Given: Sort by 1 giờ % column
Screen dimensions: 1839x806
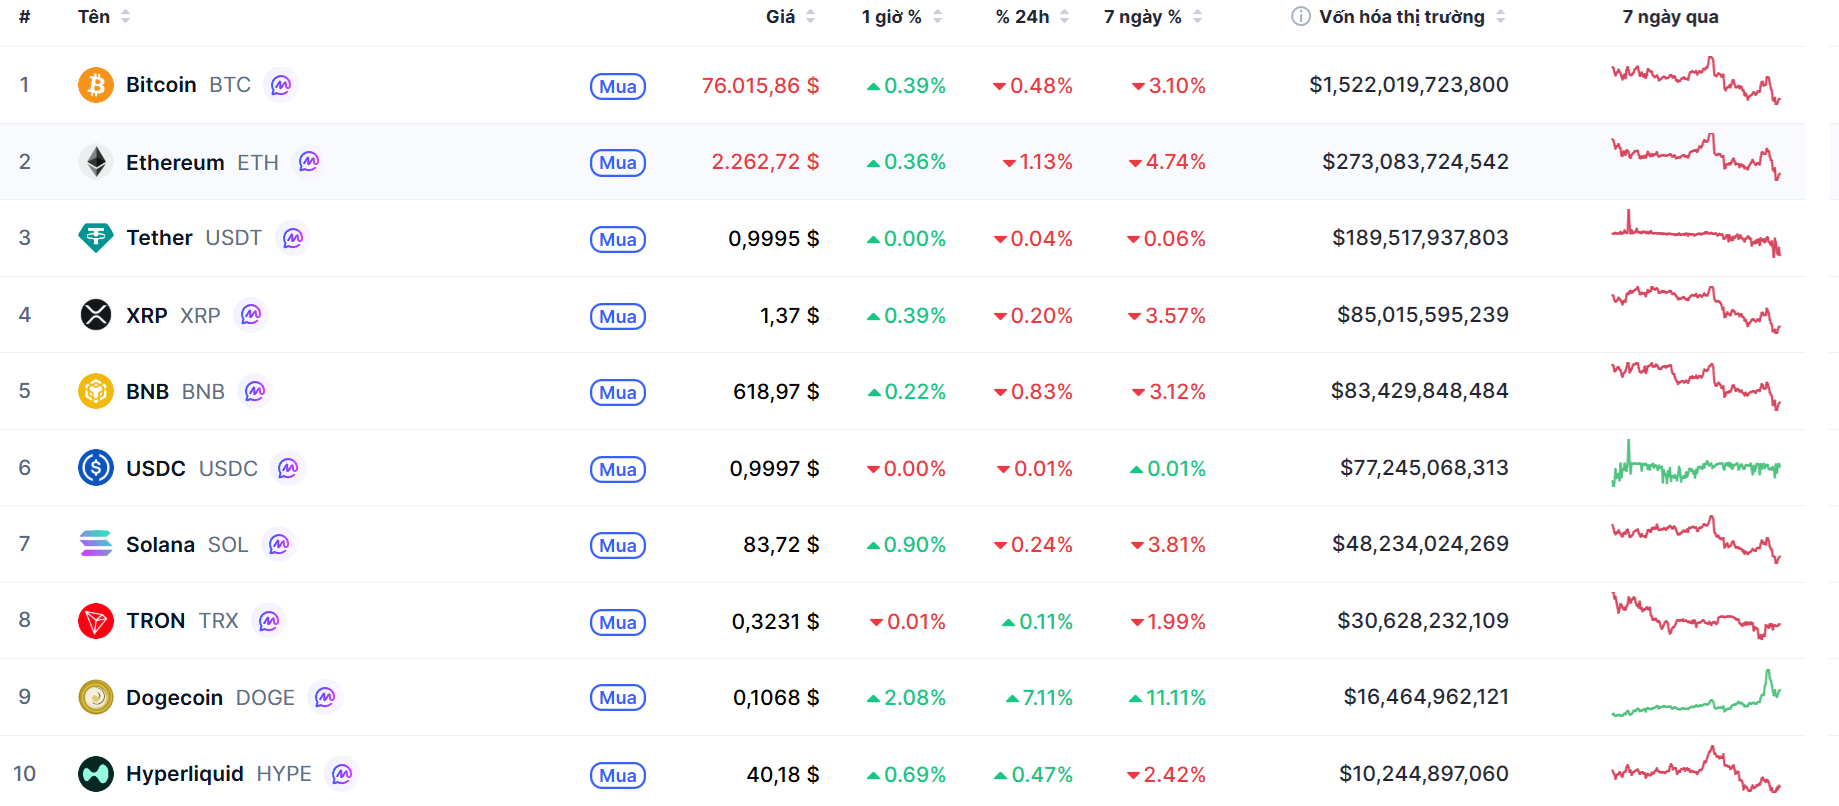Looking at the screenshot, I should click(892, 16).
